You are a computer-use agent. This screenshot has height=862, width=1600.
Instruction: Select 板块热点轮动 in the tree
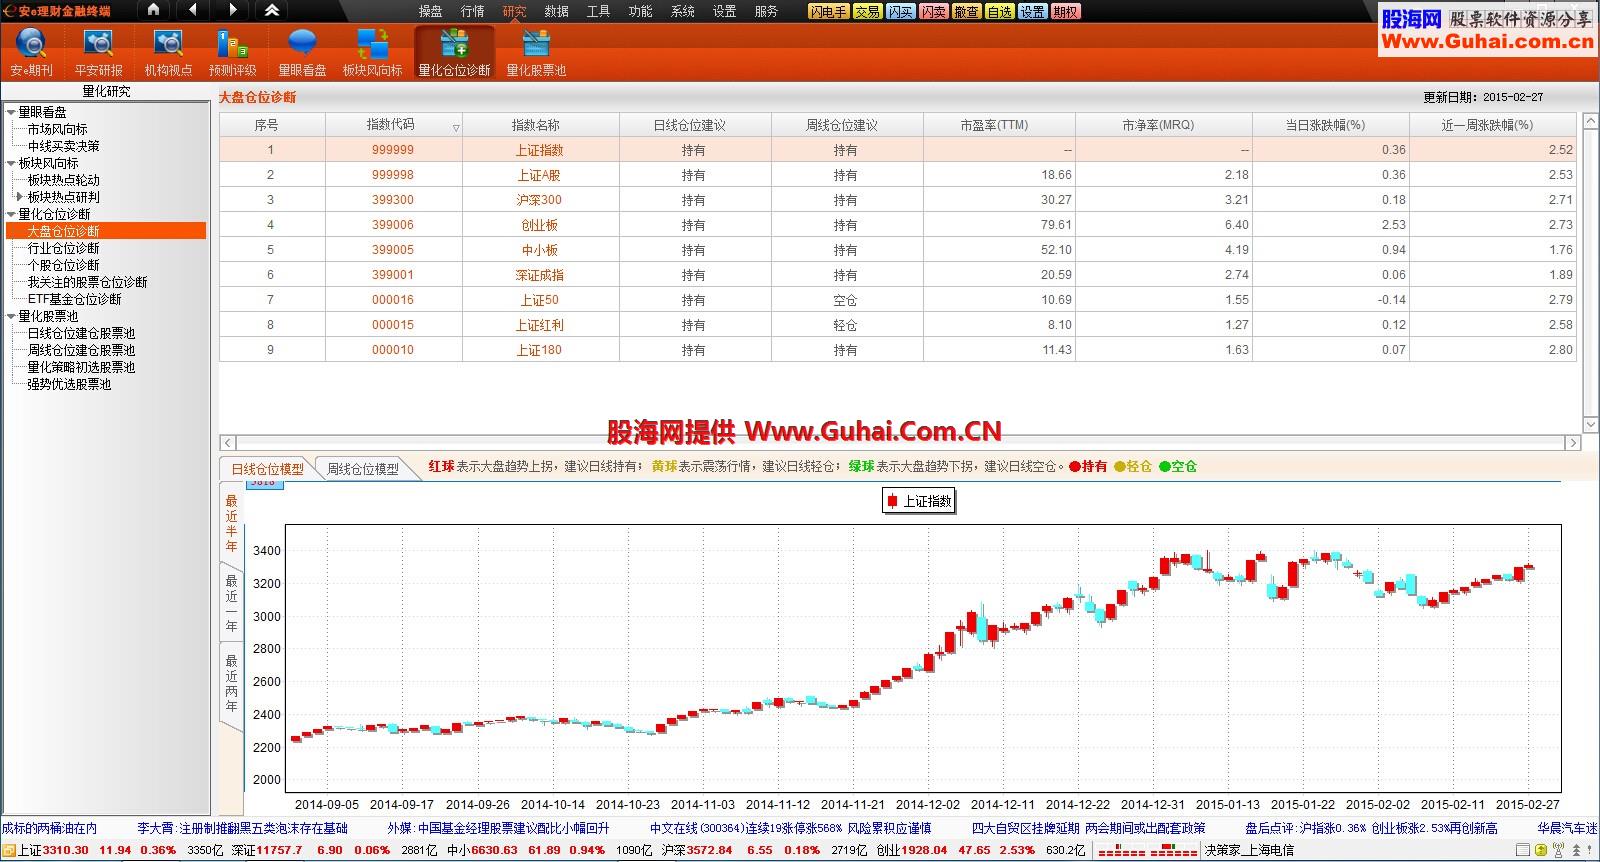pos(64,180)
